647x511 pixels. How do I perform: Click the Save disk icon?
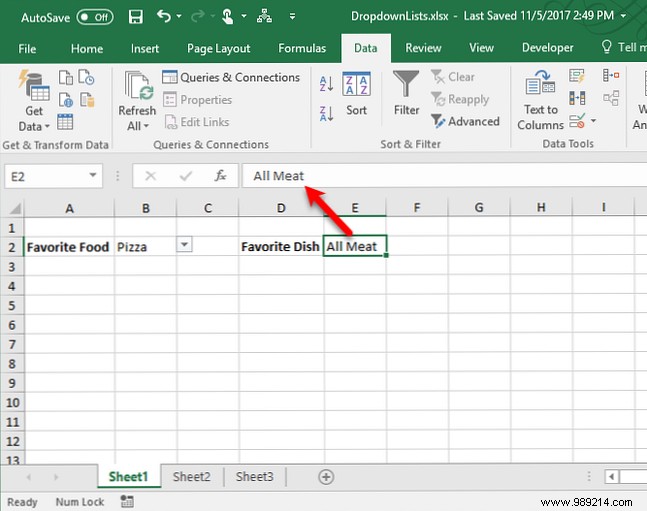coord(135,17)
